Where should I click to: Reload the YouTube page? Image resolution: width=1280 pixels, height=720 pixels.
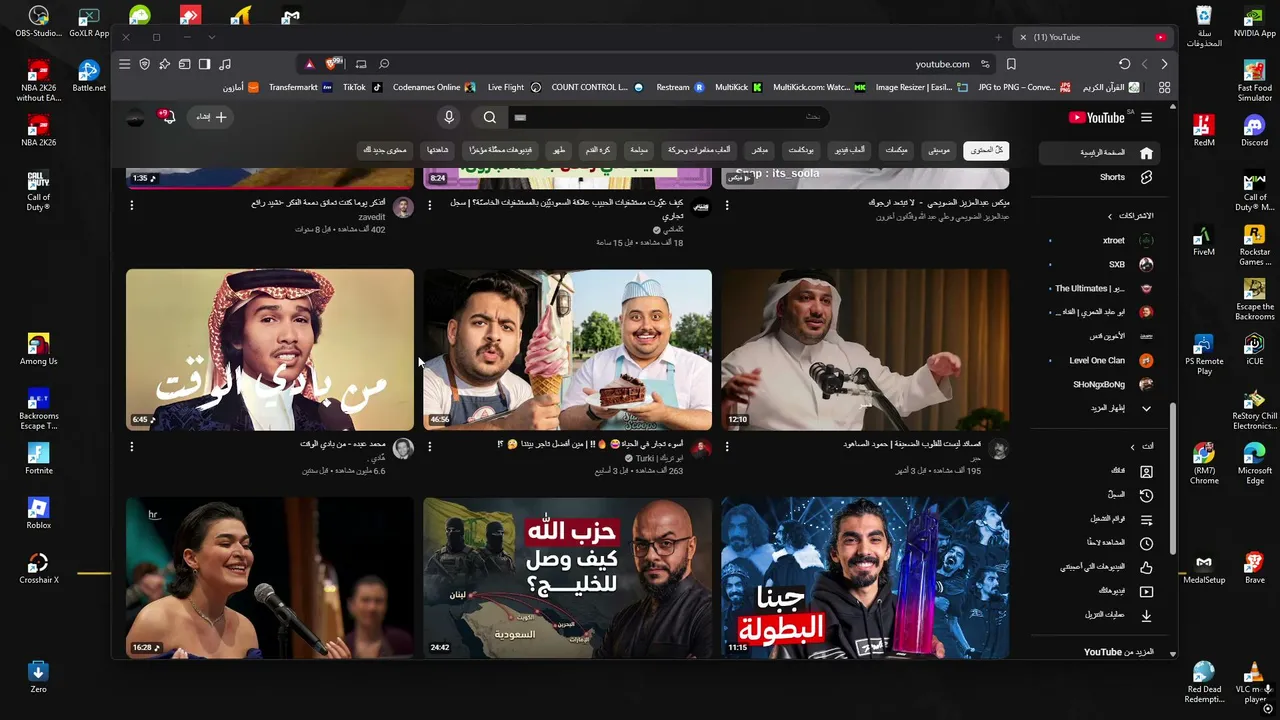coord(1124,64)
